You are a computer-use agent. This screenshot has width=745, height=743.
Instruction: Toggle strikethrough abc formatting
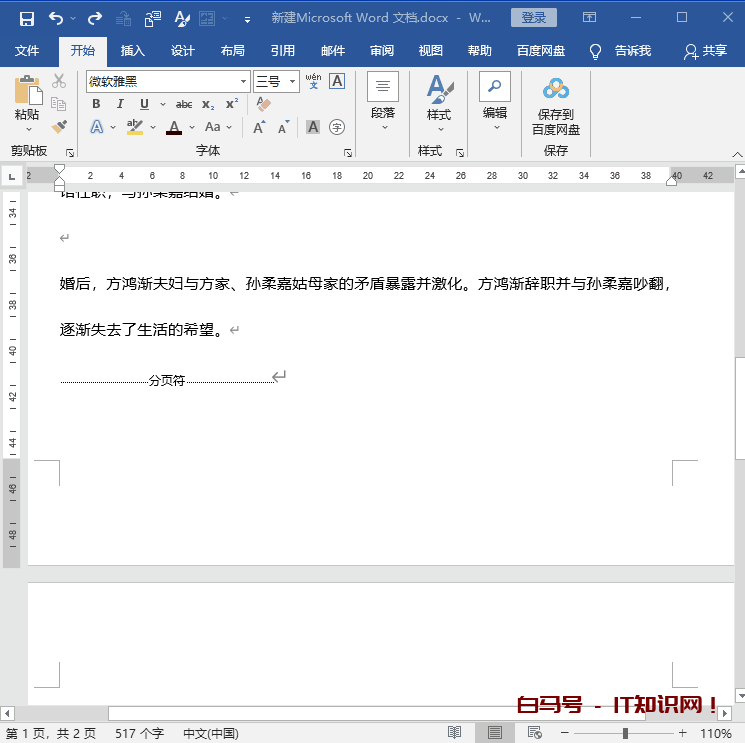pos(184,104)
